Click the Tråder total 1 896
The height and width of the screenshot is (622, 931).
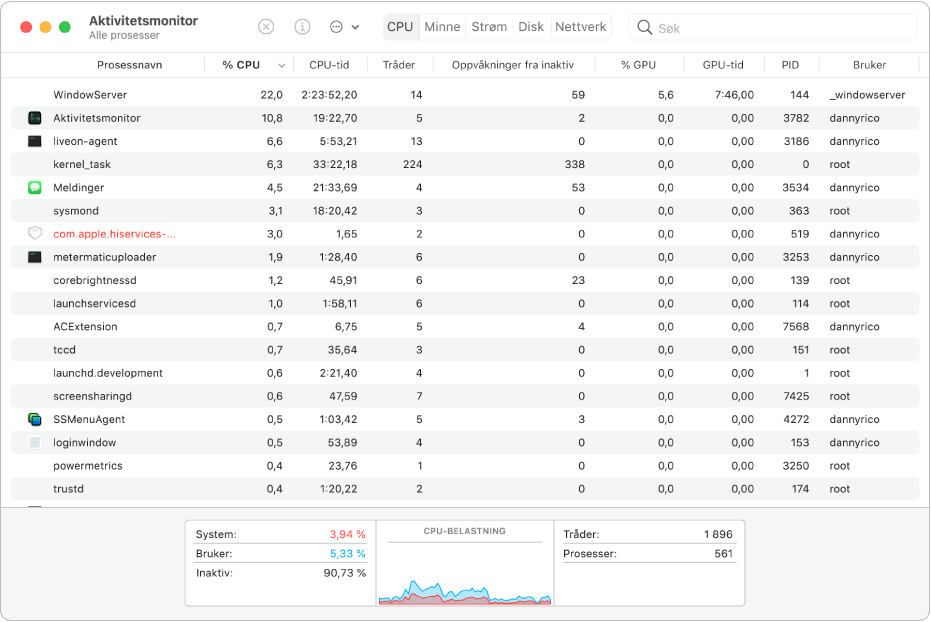[x=718, y=534]
